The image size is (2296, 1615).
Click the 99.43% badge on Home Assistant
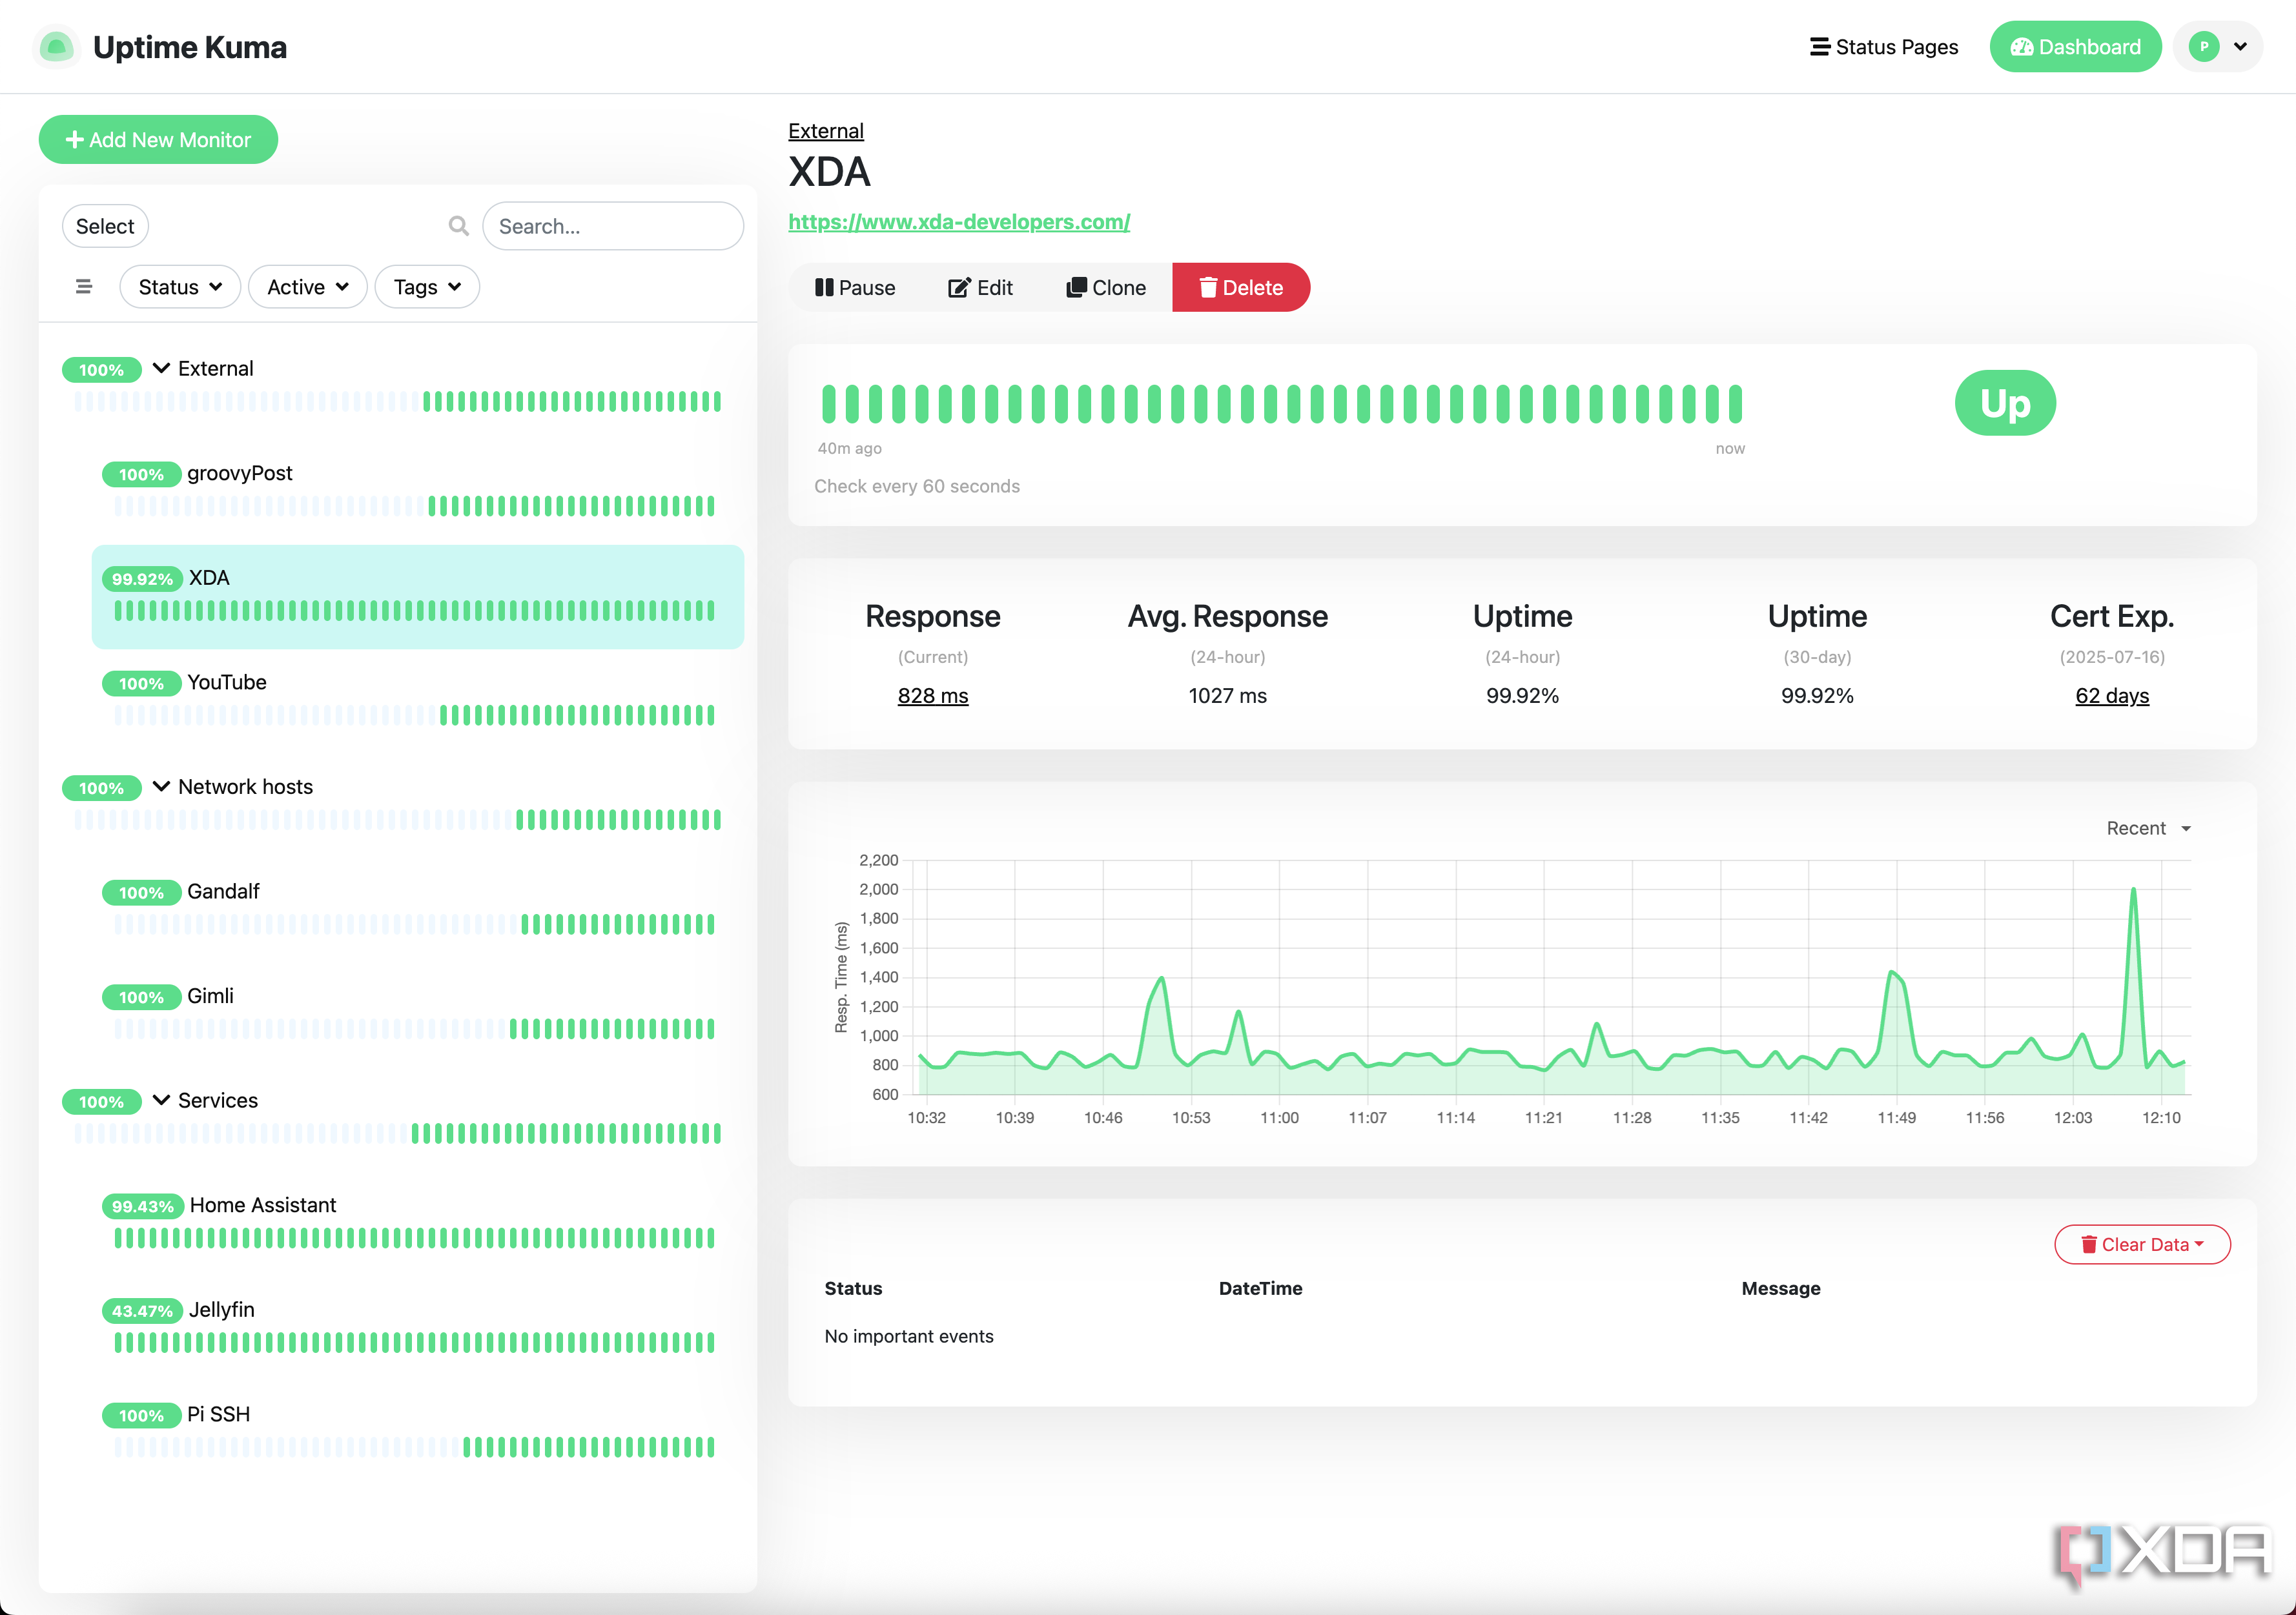click(143, 1206)
